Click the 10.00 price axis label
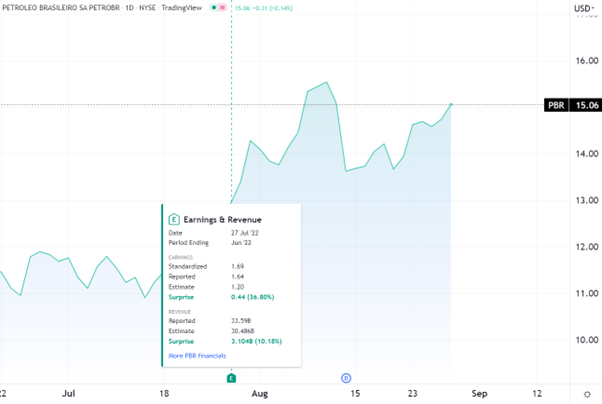The width and height of the screenshot is (602, 404). (x=587, y=340)
